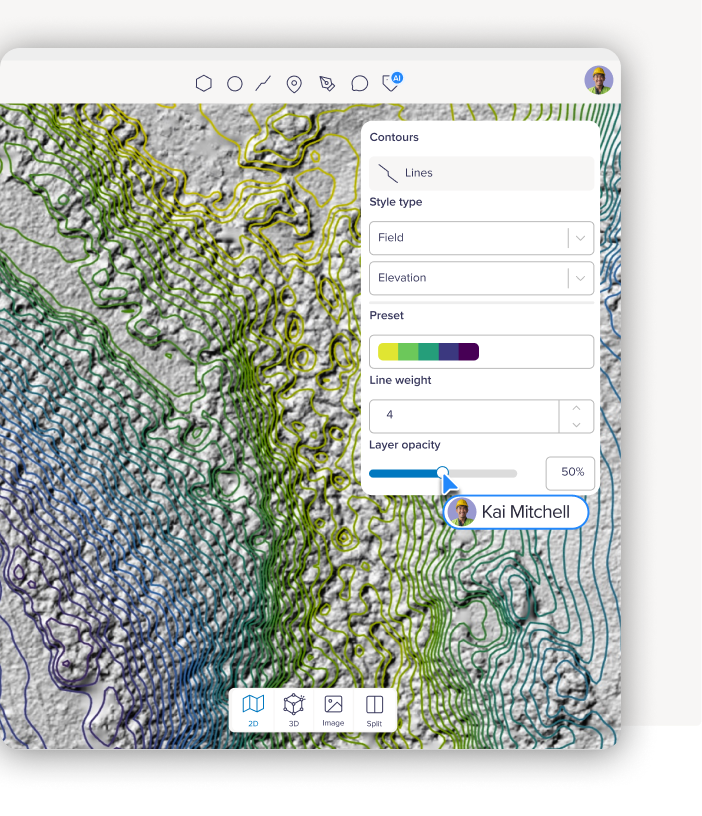Click the Contours panel title
The height and width of the screenshot is (816, 702).
point(394,137)
